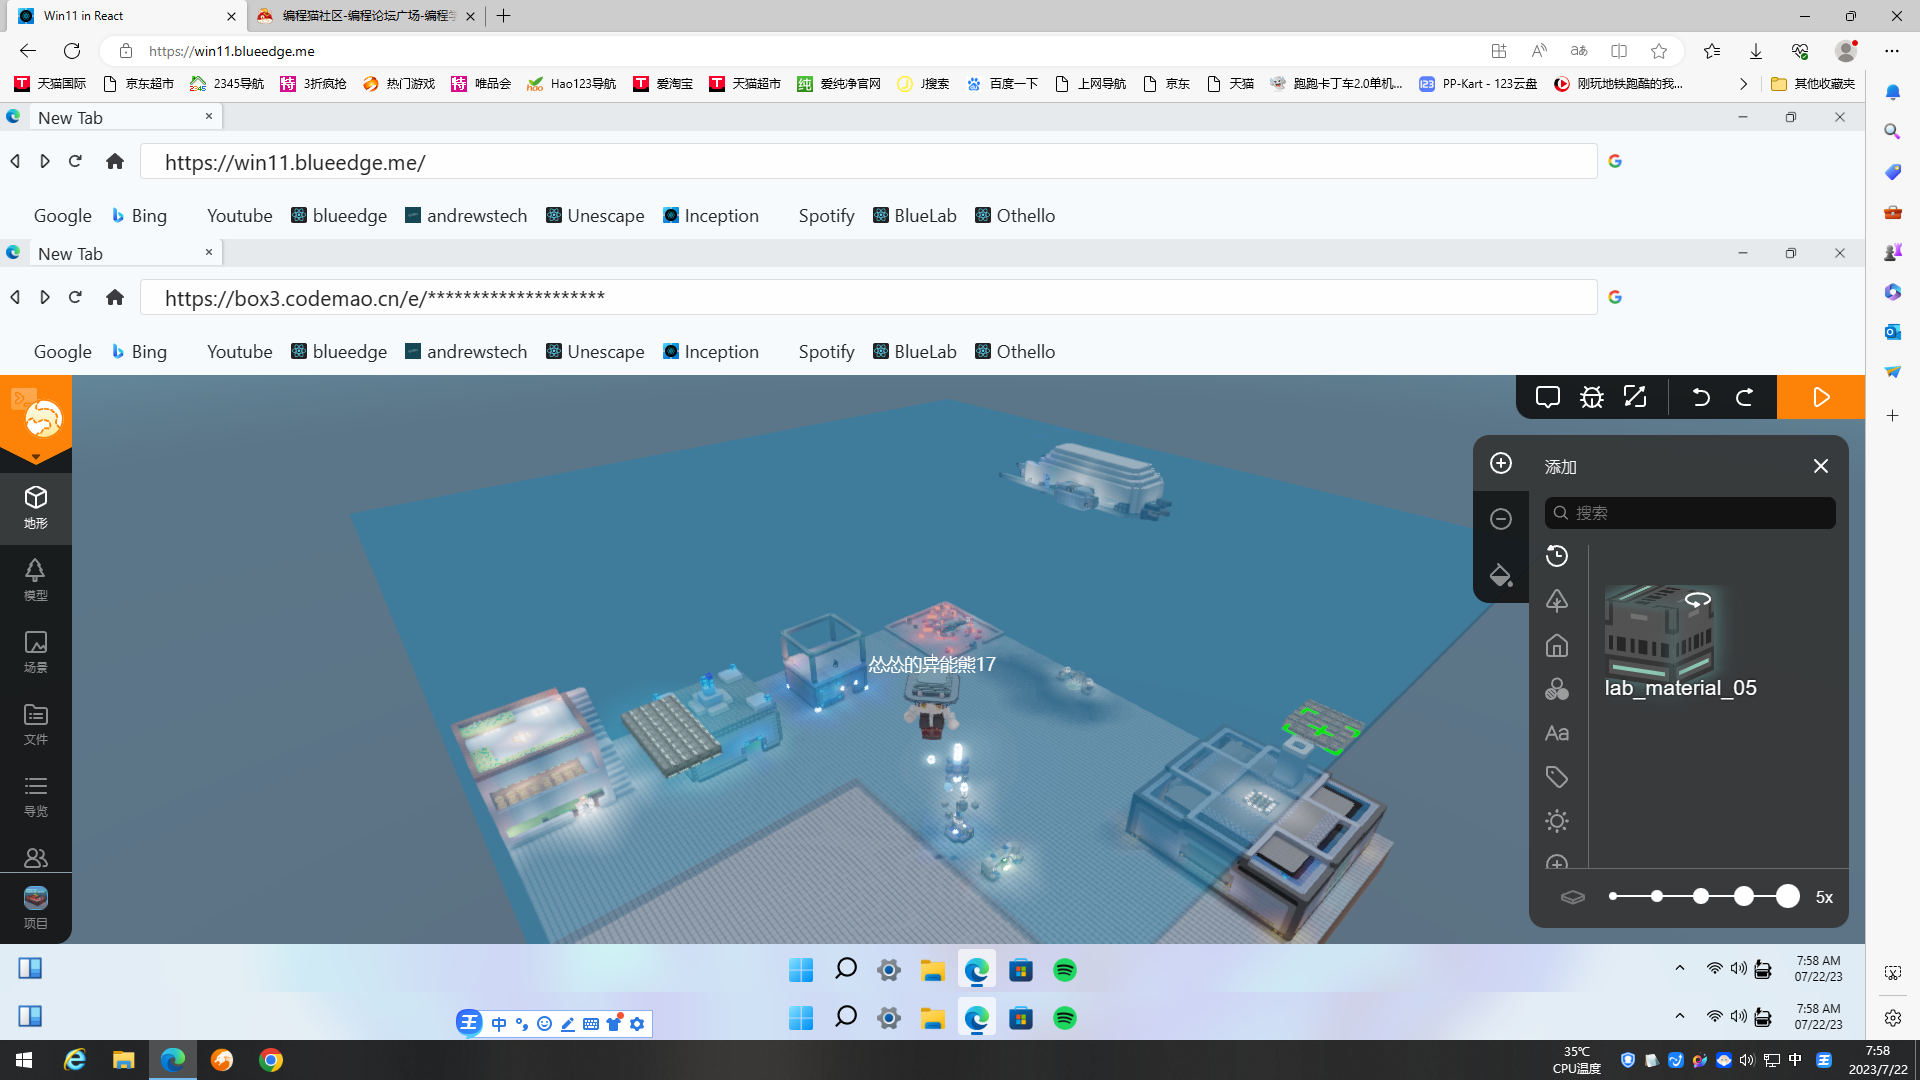Open the Edge downloads icon
The image size is (1920, 1080).
[x=1756, y=51]
